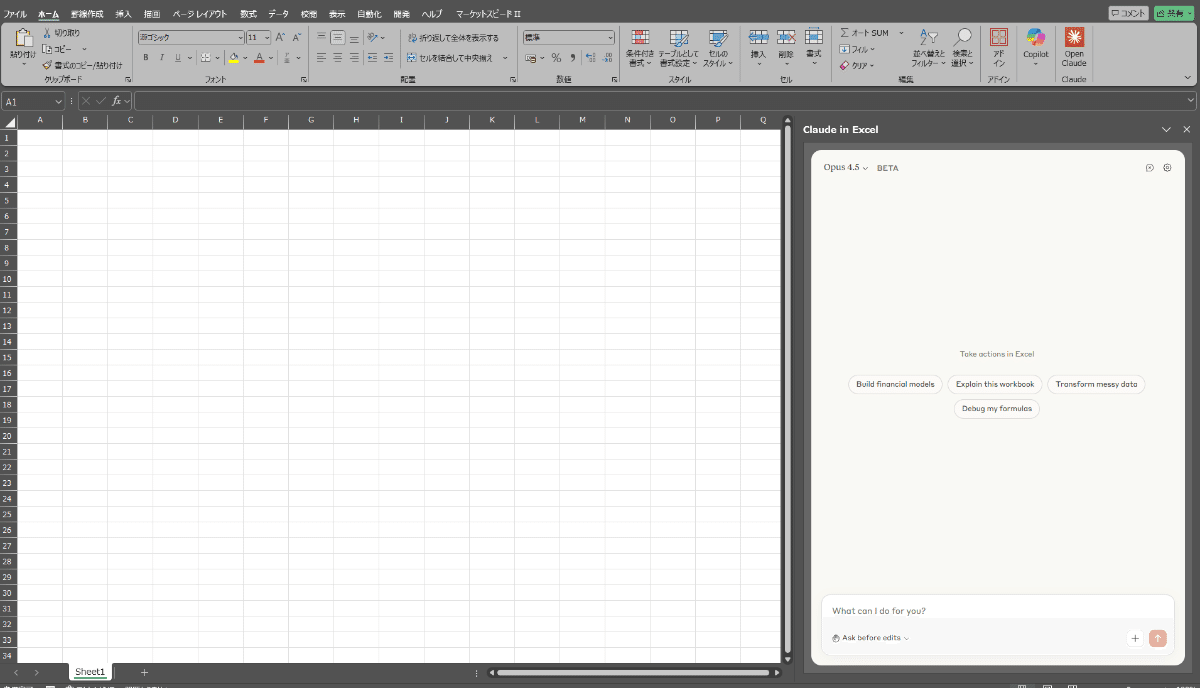Switch to the Insert (挿入) tab

coord(123,14)
